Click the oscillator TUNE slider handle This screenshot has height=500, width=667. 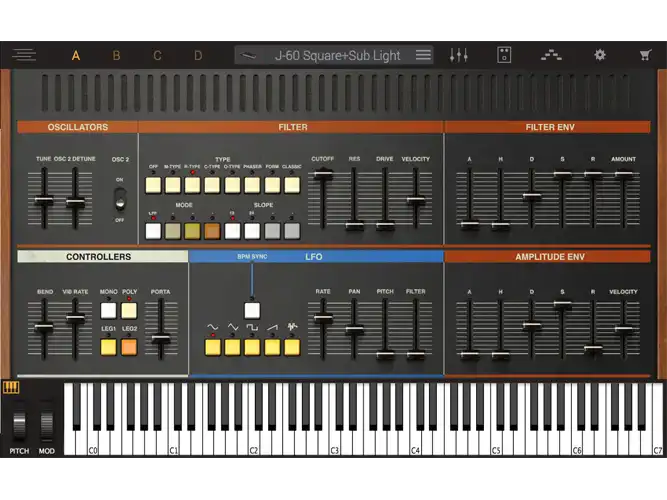click(44, 200)
